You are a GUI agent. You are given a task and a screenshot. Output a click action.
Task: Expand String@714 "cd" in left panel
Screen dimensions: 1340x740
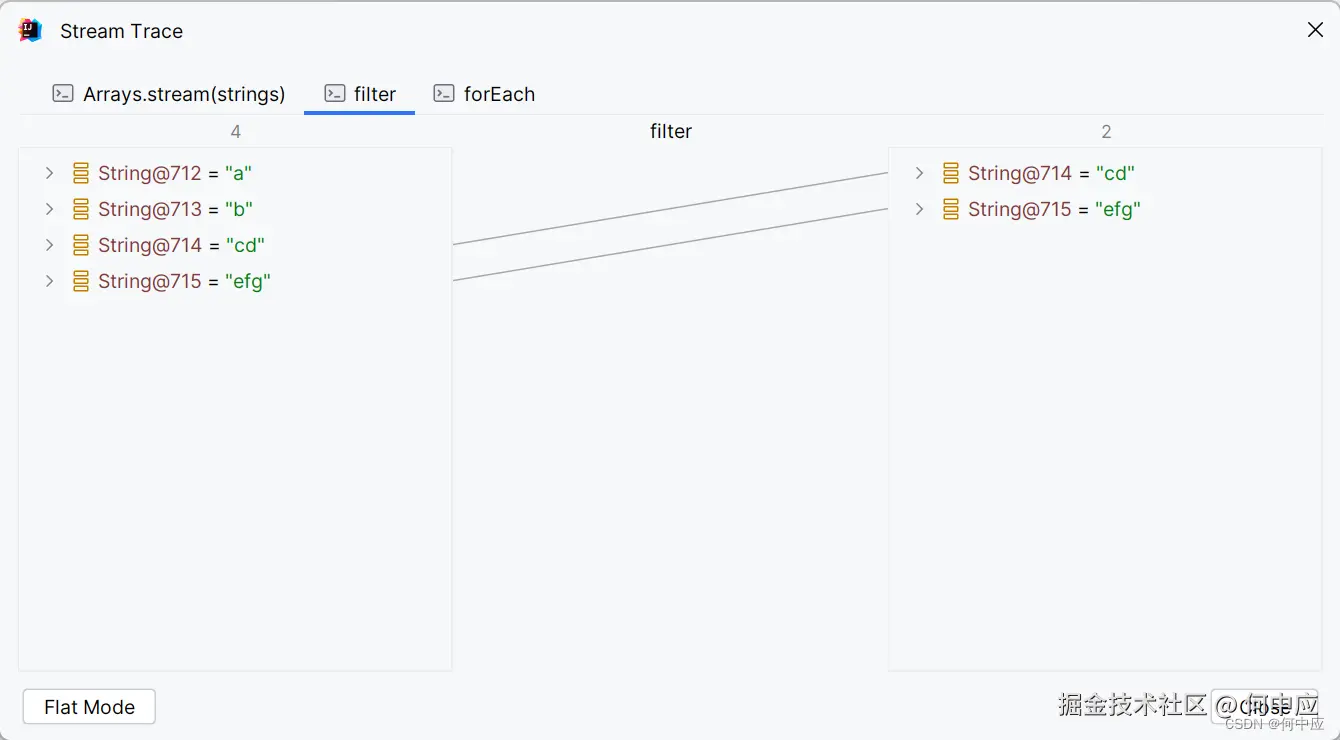point(49,246)
